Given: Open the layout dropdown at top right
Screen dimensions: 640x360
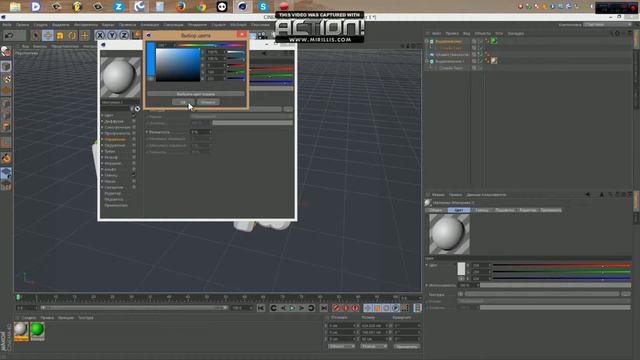Looking at the screenshot, I should click(x=608, y=24).
